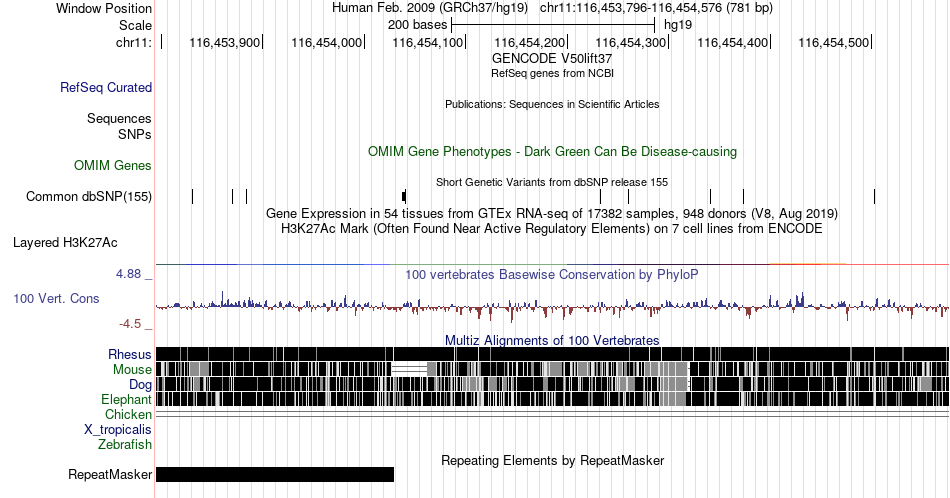Open the OMIM Genes track label

113,165
